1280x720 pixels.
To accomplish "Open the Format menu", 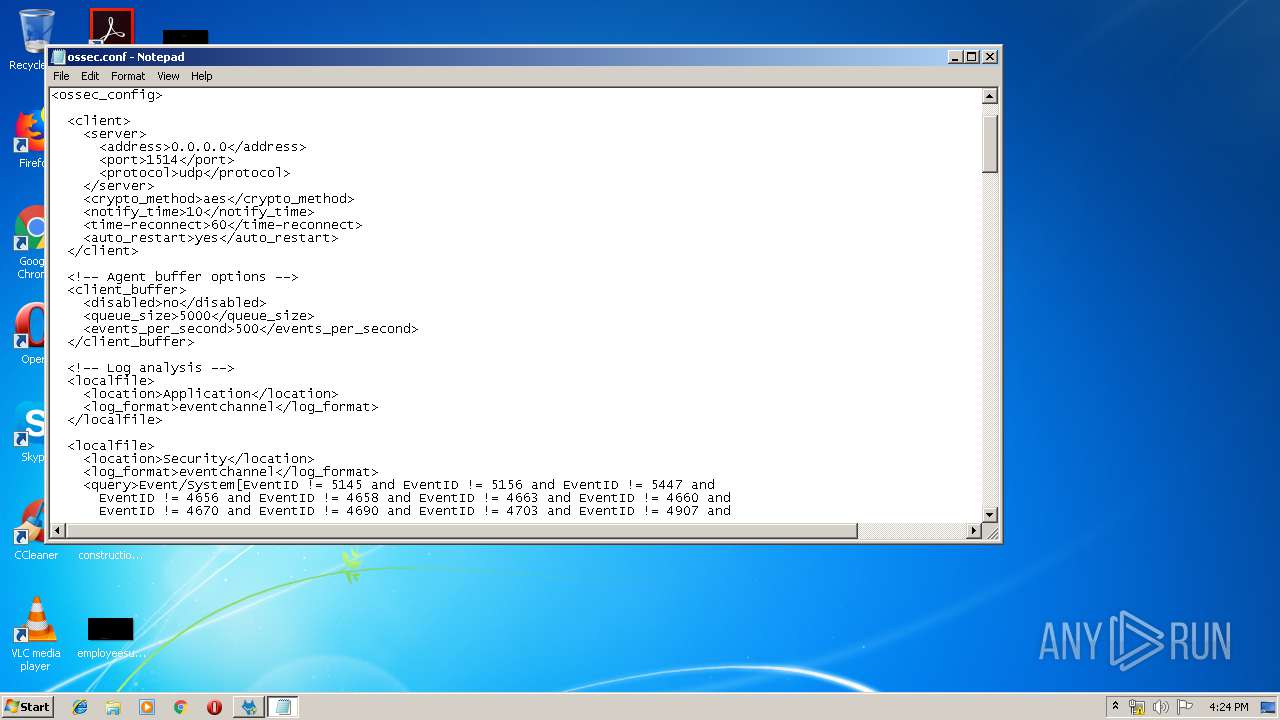I will pyautogui.click(x=128, y=76).
